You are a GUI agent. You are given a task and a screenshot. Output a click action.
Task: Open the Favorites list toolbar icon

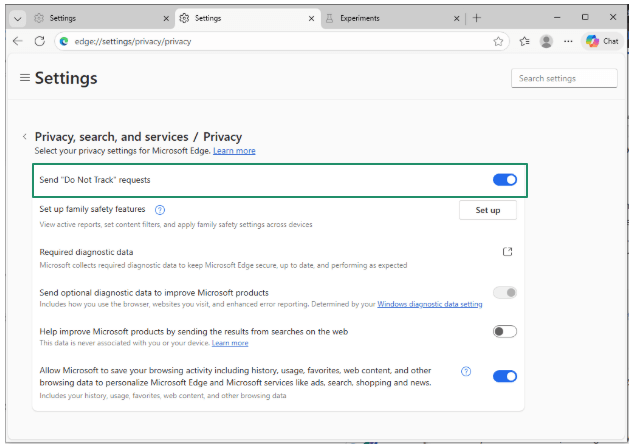(524, 41)
